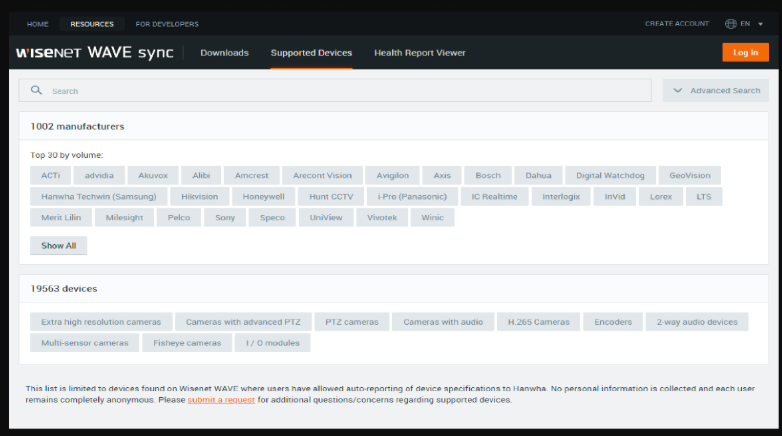The width and height of the screenshot is (782, 436).
Task: Select the Encoders device filter
Action: click(x=613, y=322)
